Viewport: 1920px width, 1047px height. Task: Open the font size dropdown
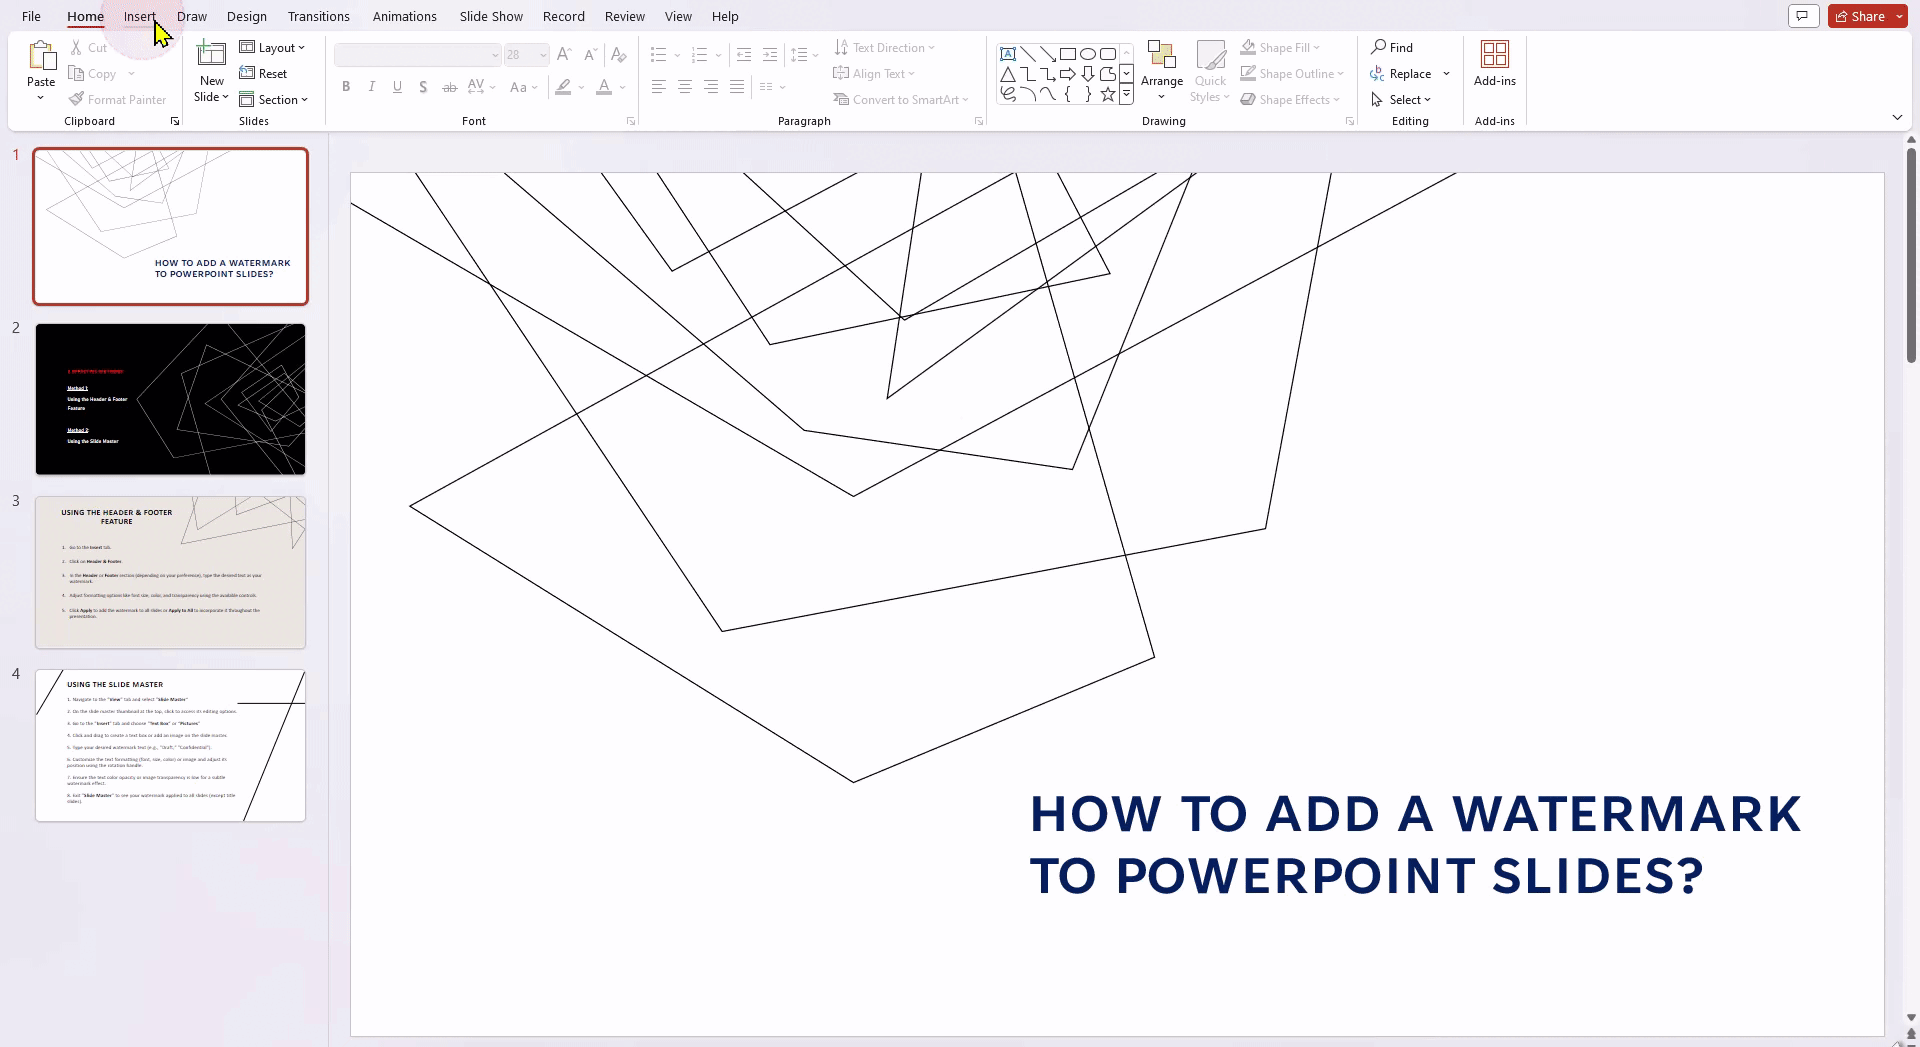pos(543,55)
